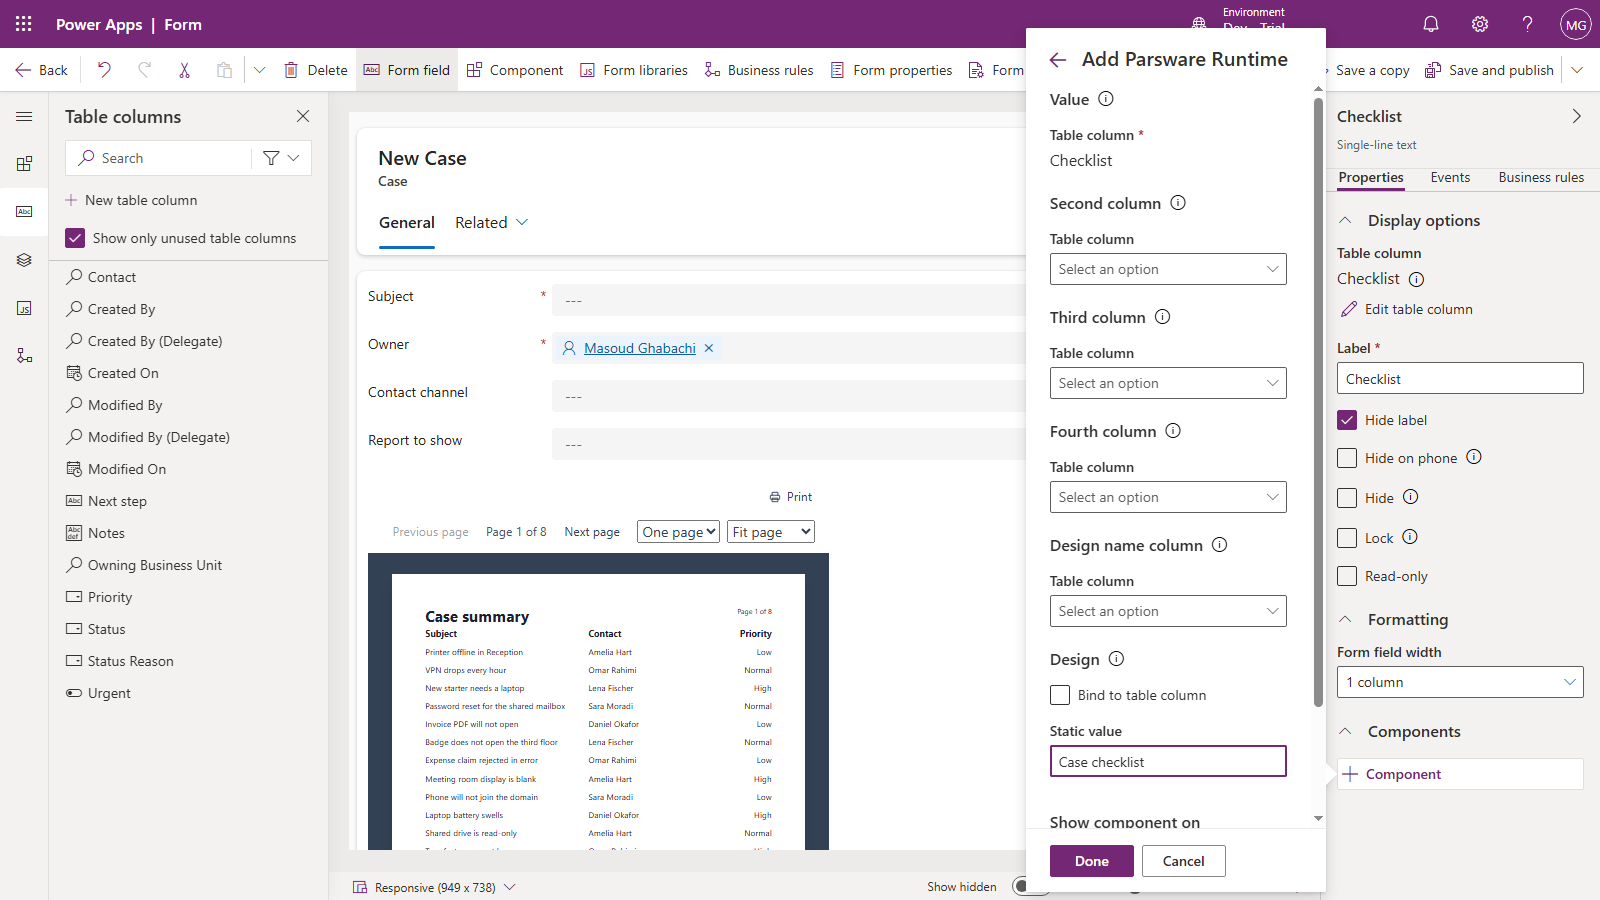Collapse Display options section
This screenshot has height=900, width=1600.
pyautogui.click(x=1346, y=221)
